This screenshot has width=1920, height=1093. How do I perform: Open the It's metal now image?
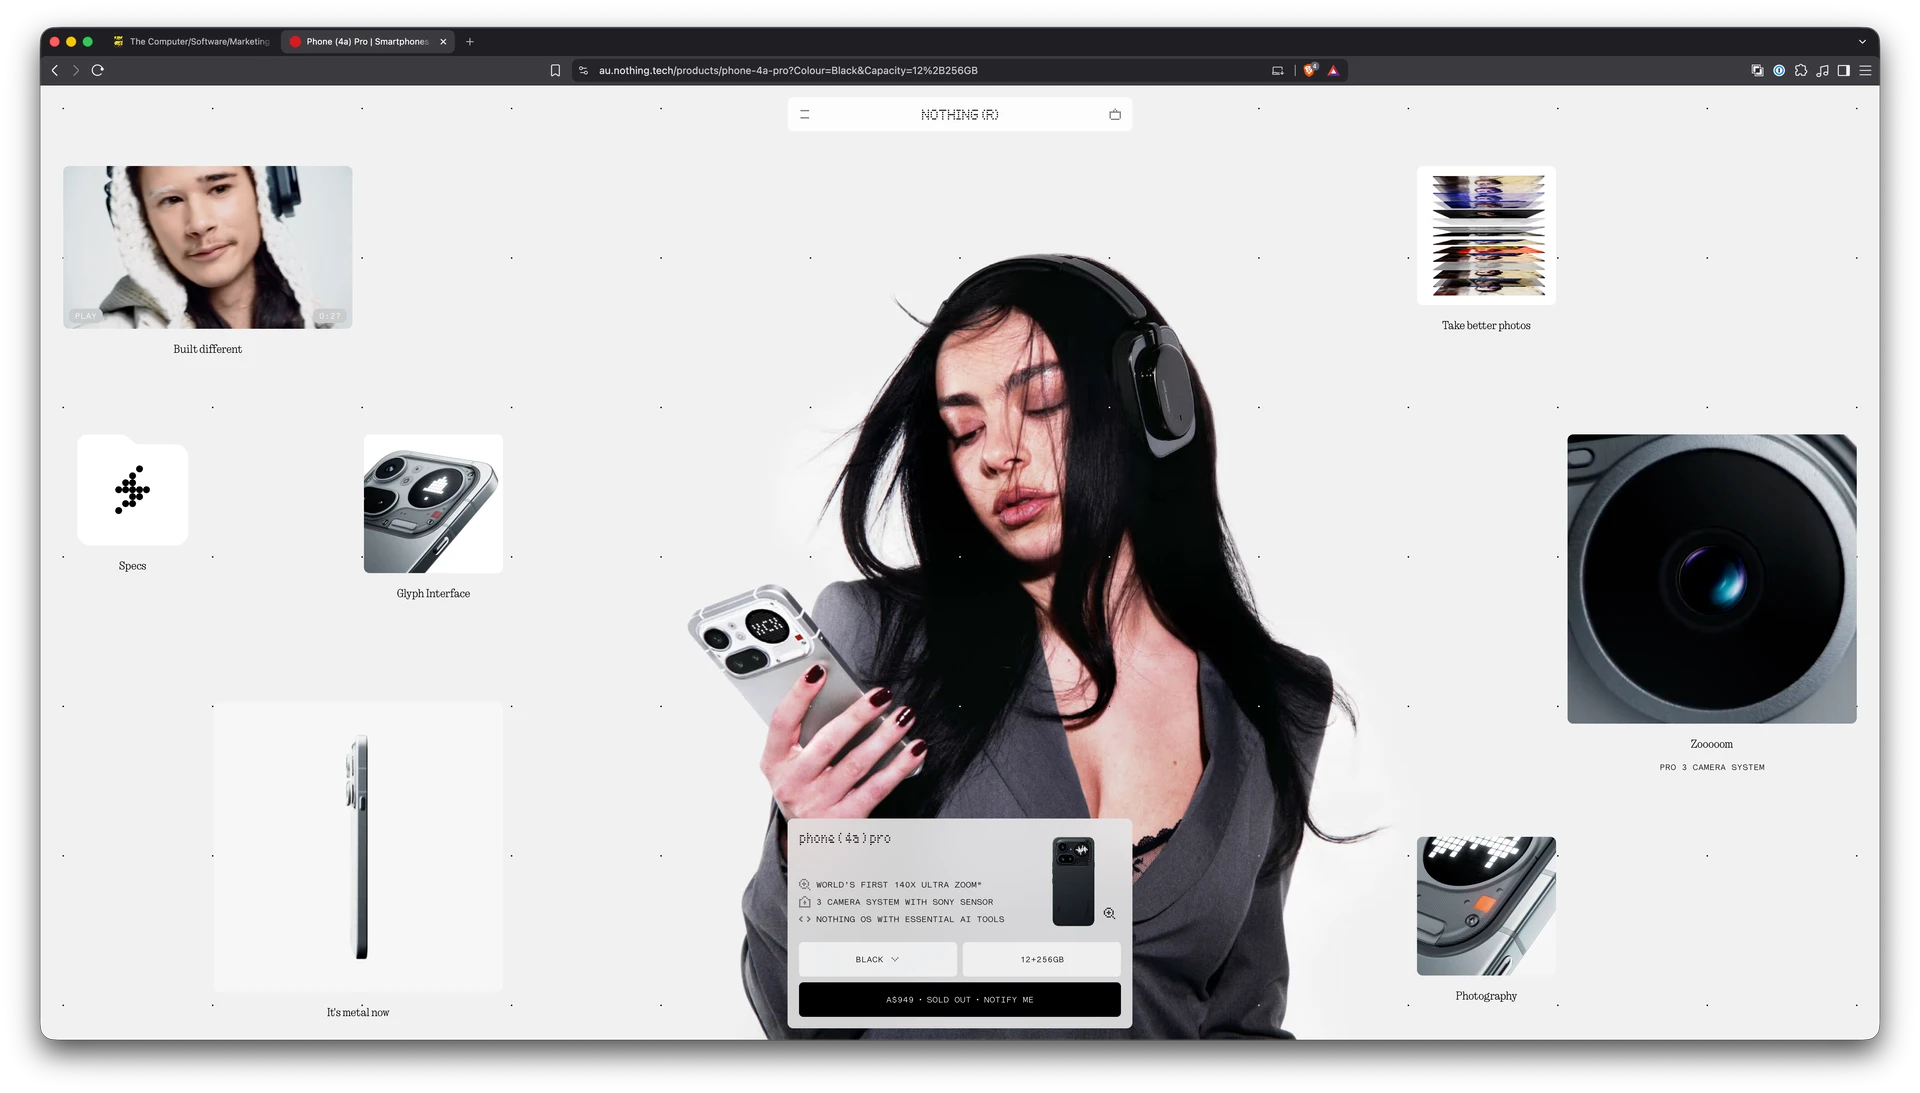[x=358, y=847]
